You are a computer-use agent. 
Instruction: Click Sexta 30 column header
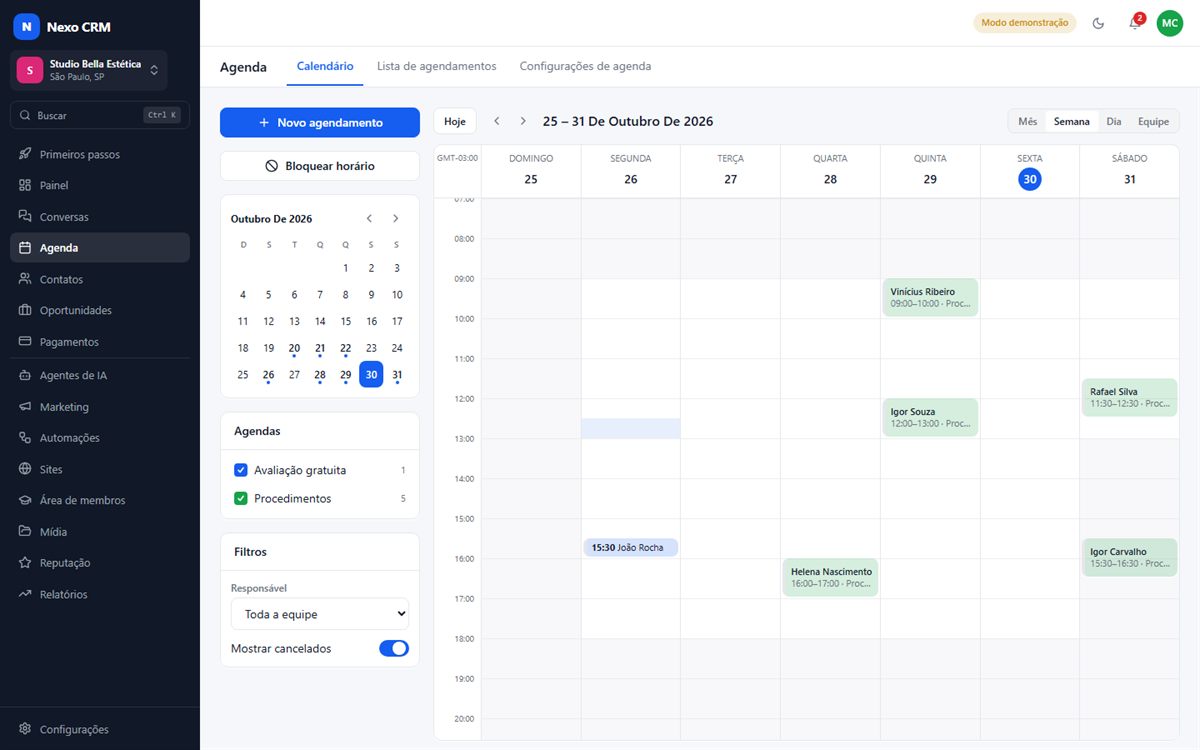[1030, 171]
